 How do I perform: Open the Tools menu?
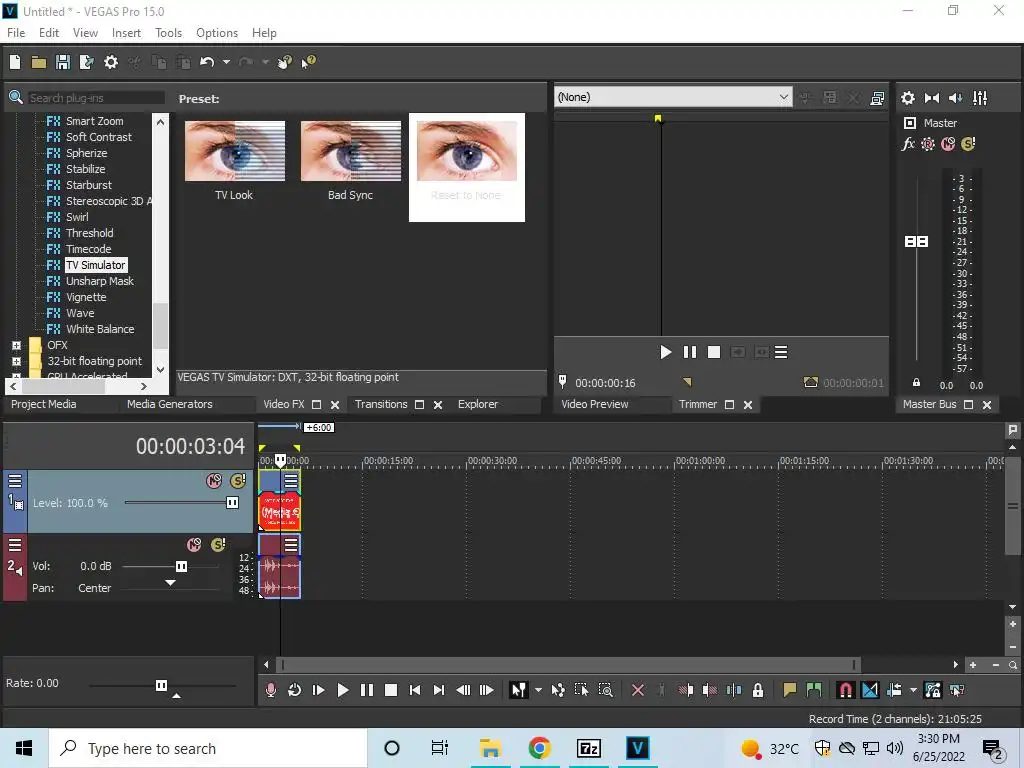(168, 33)
